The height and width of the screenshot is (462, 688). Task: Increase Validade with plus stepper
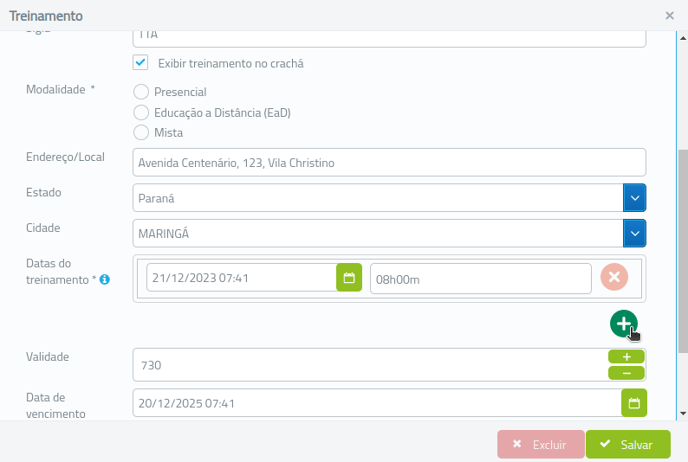click(x=626, y=357)
